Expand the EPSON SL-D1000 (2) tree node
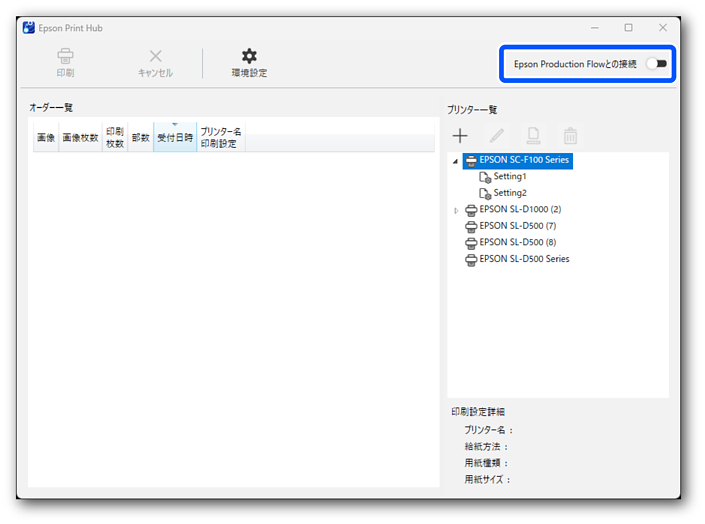The height and width of the screenshot is (524, 705). click(x=456, y=210)
